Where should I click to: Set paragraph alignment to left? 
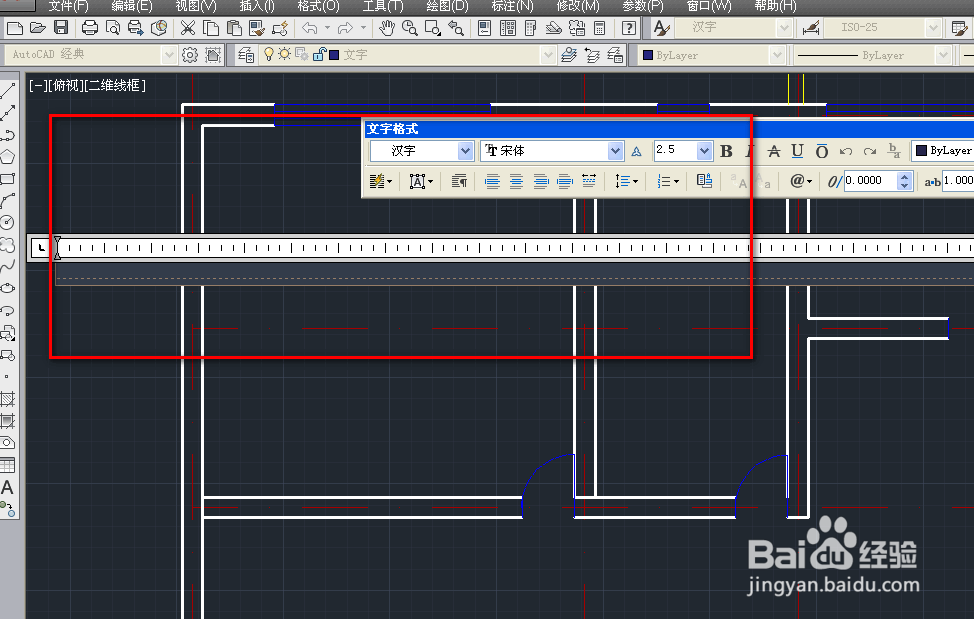(493, 181)
